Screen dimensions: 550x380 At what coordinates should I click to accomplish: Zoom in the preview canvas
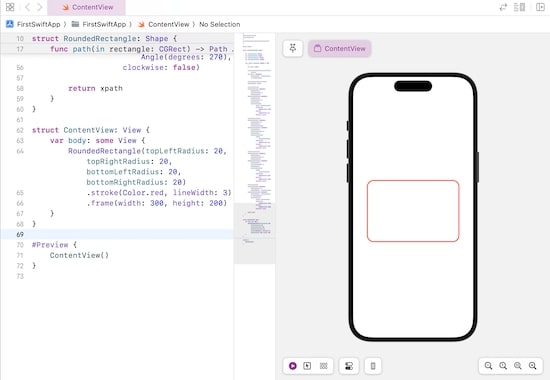(532, 366)
